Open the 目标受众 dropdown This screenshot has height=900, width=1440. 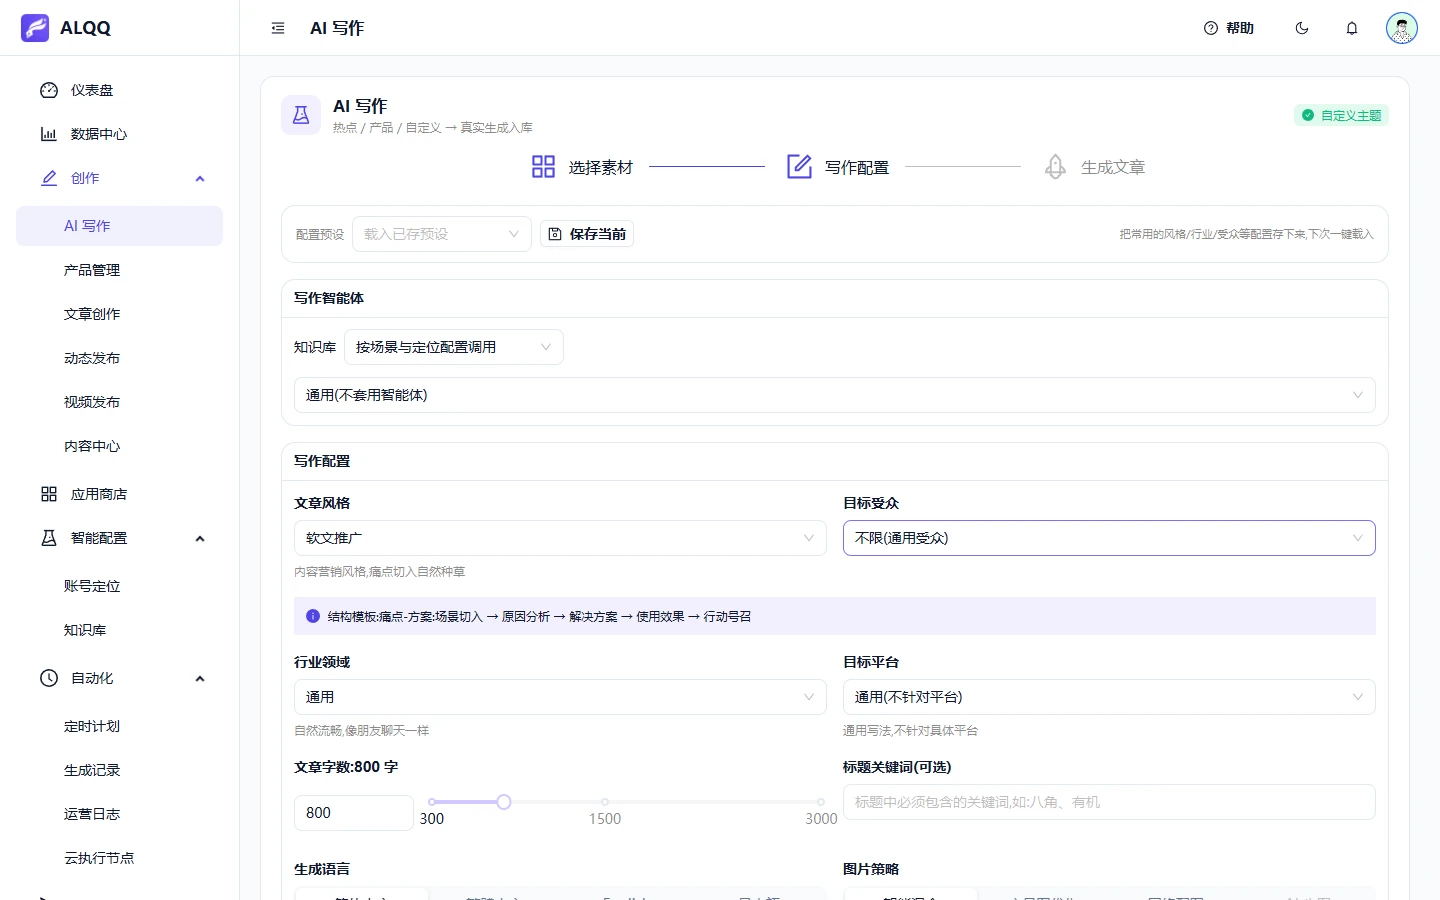coord(1109,538)
